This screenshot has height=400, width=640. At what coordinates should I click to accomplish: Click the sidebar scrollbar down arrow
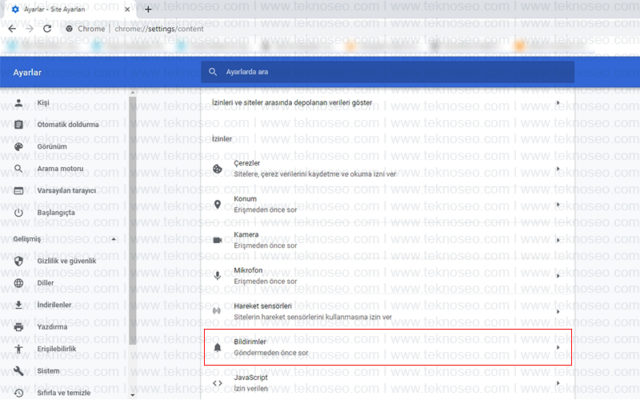[133, 395]
